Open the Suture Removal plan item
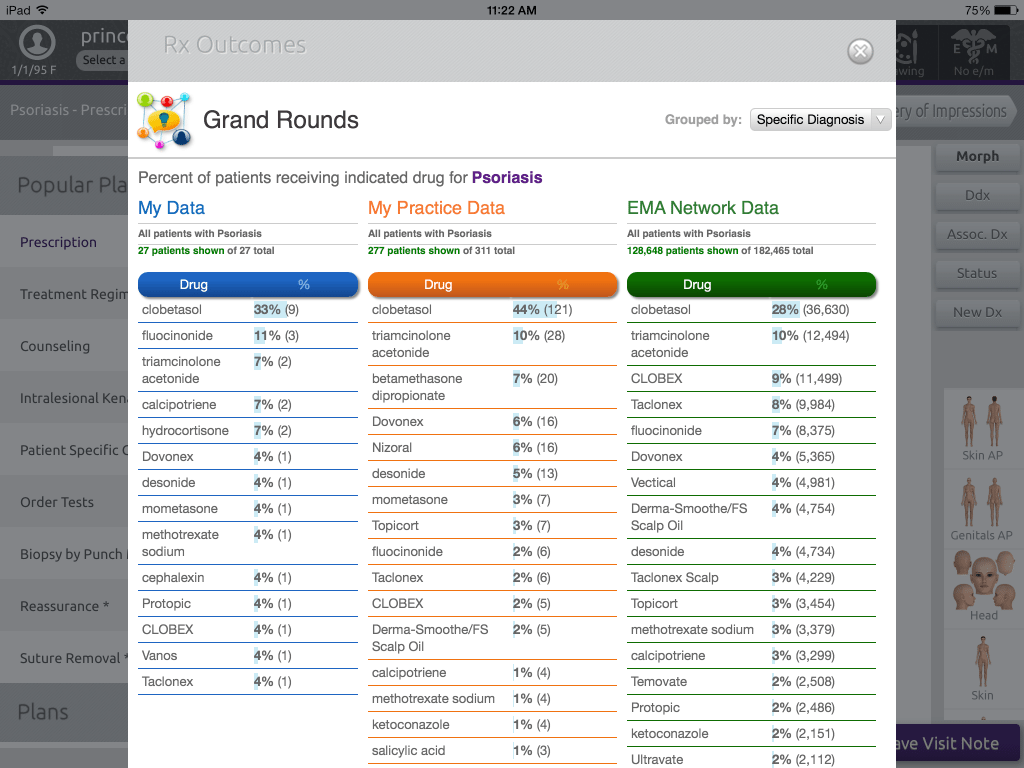 (64, 658)
